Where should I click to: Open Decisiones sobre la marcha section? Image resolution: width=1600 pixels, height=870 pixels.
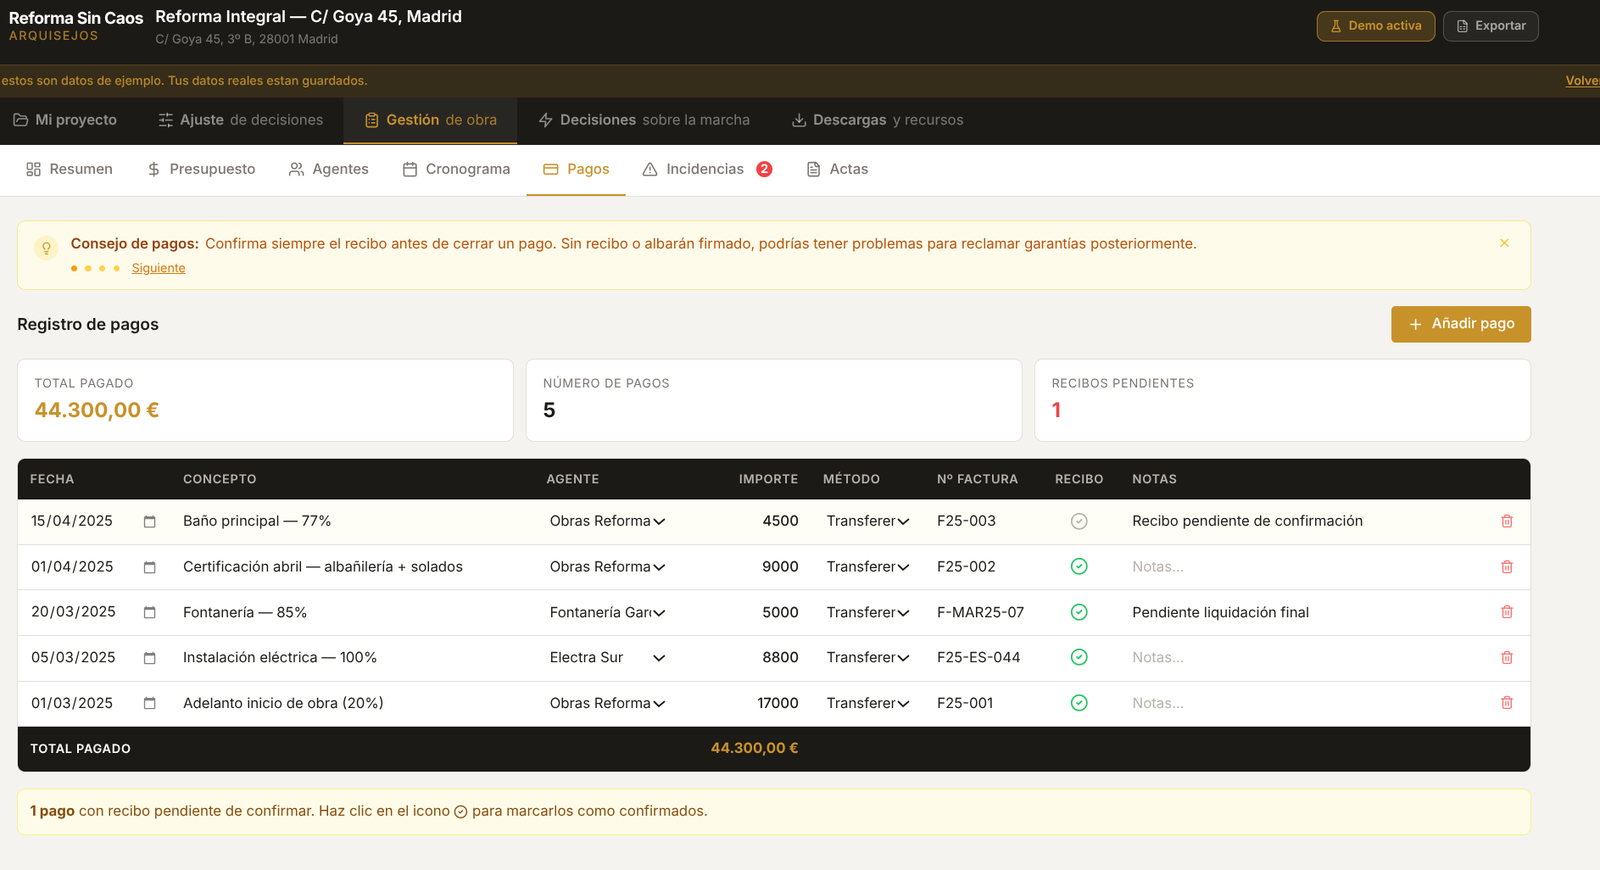[644, 120]
